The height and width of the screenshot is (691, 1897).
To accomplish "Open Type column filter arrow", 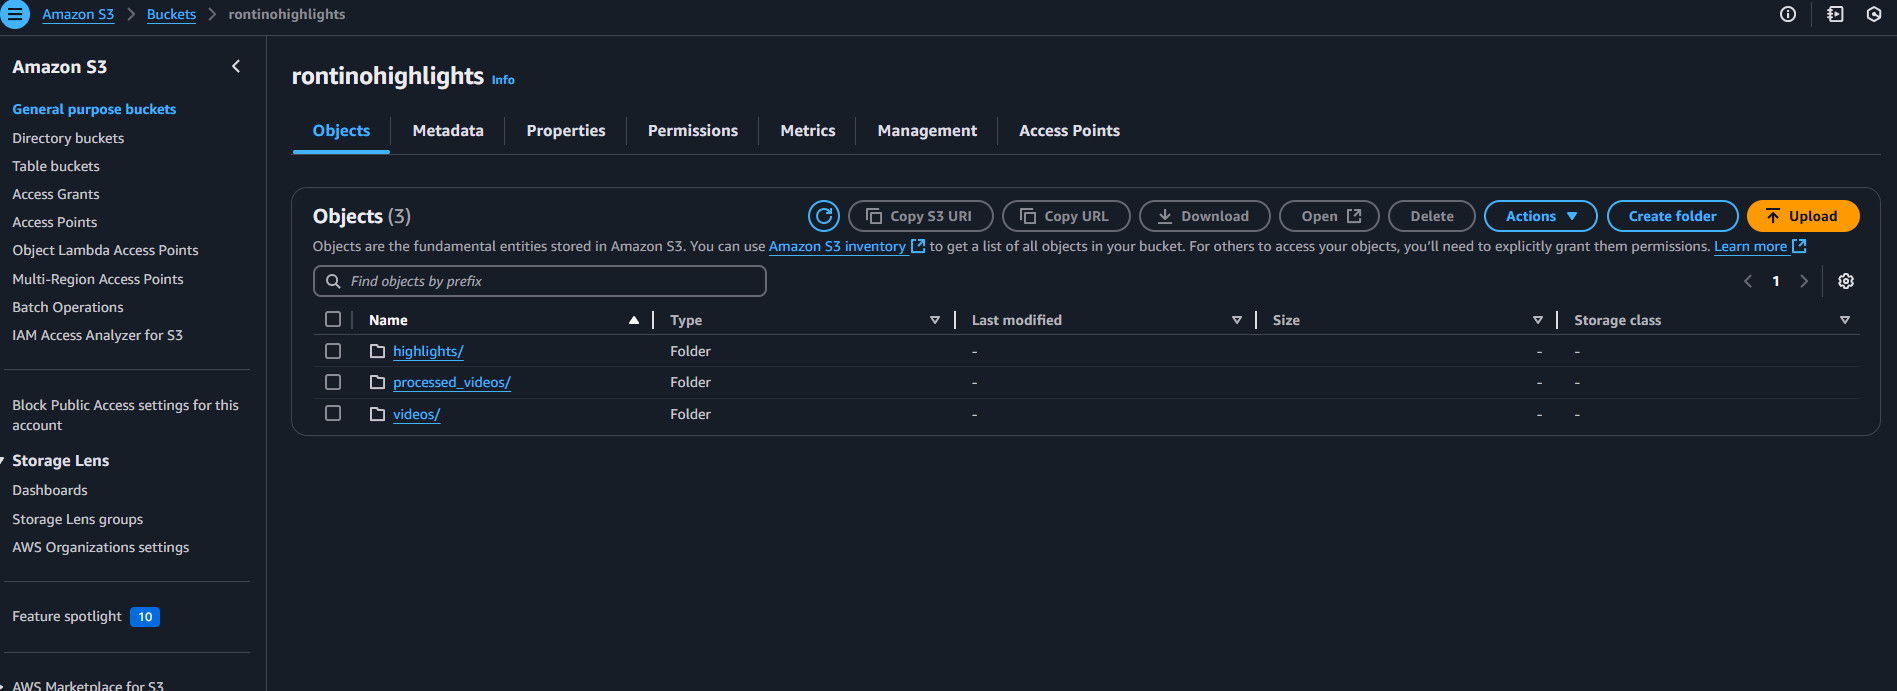I will pos(935,320).
